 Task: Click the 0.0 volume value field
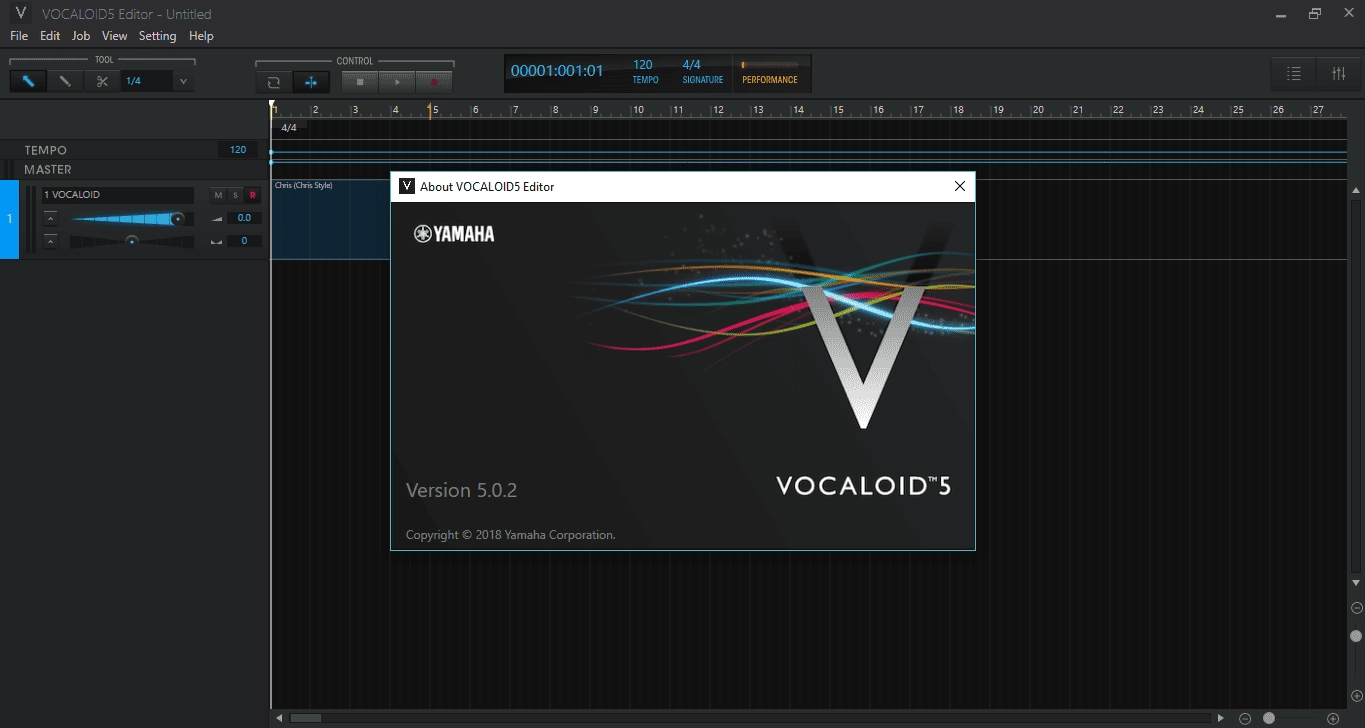click(244, 218)
